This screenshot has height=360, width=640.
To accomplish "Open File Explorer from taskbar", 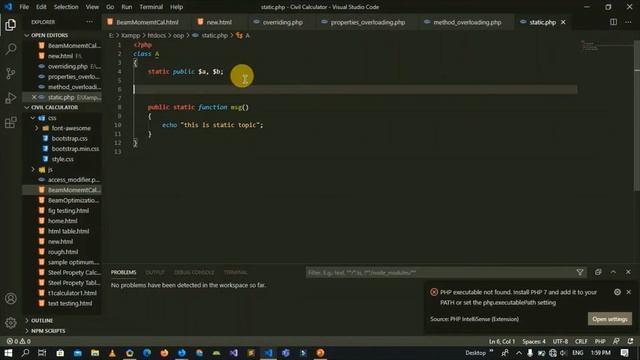I will (95, 353).
